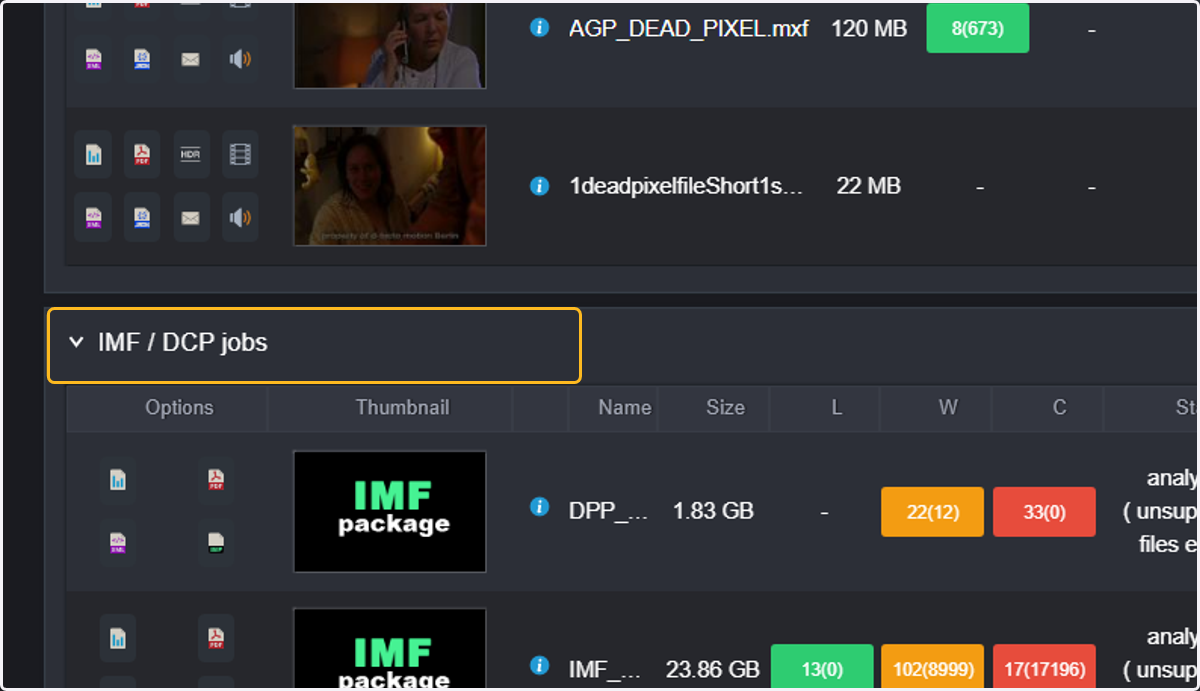Click the email envelope icon for AGP_DEAD_PIXEL.mxf
The width and height of the screenshot is (1200, 691).
point(191,59)
